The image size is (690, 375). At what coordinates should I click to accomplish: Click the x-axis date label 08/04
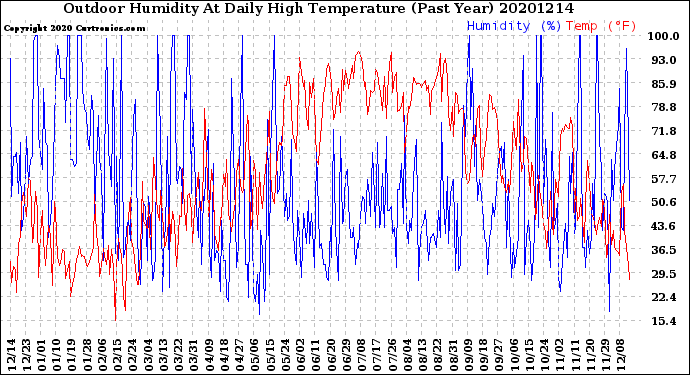tap(407, 355)
